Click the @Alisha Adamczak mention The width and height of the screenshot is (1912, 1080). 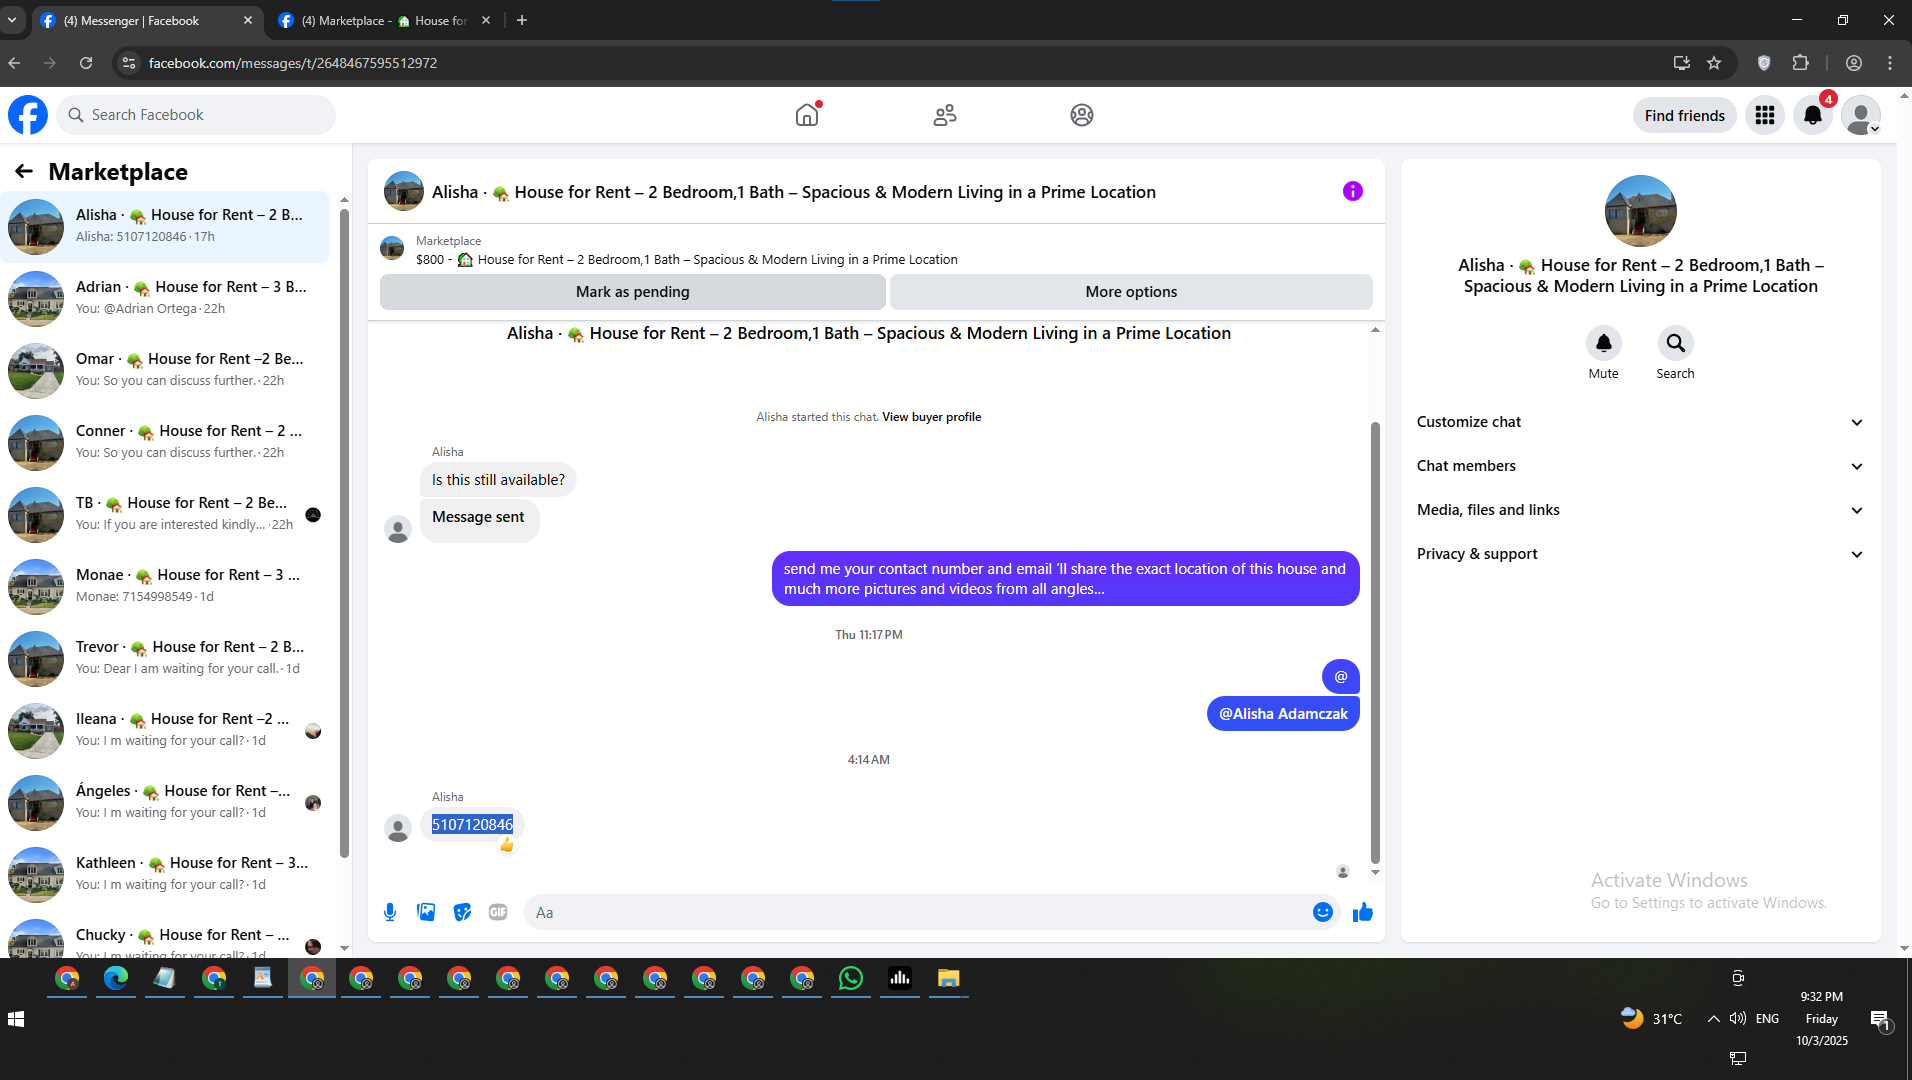click(1283, 714)
